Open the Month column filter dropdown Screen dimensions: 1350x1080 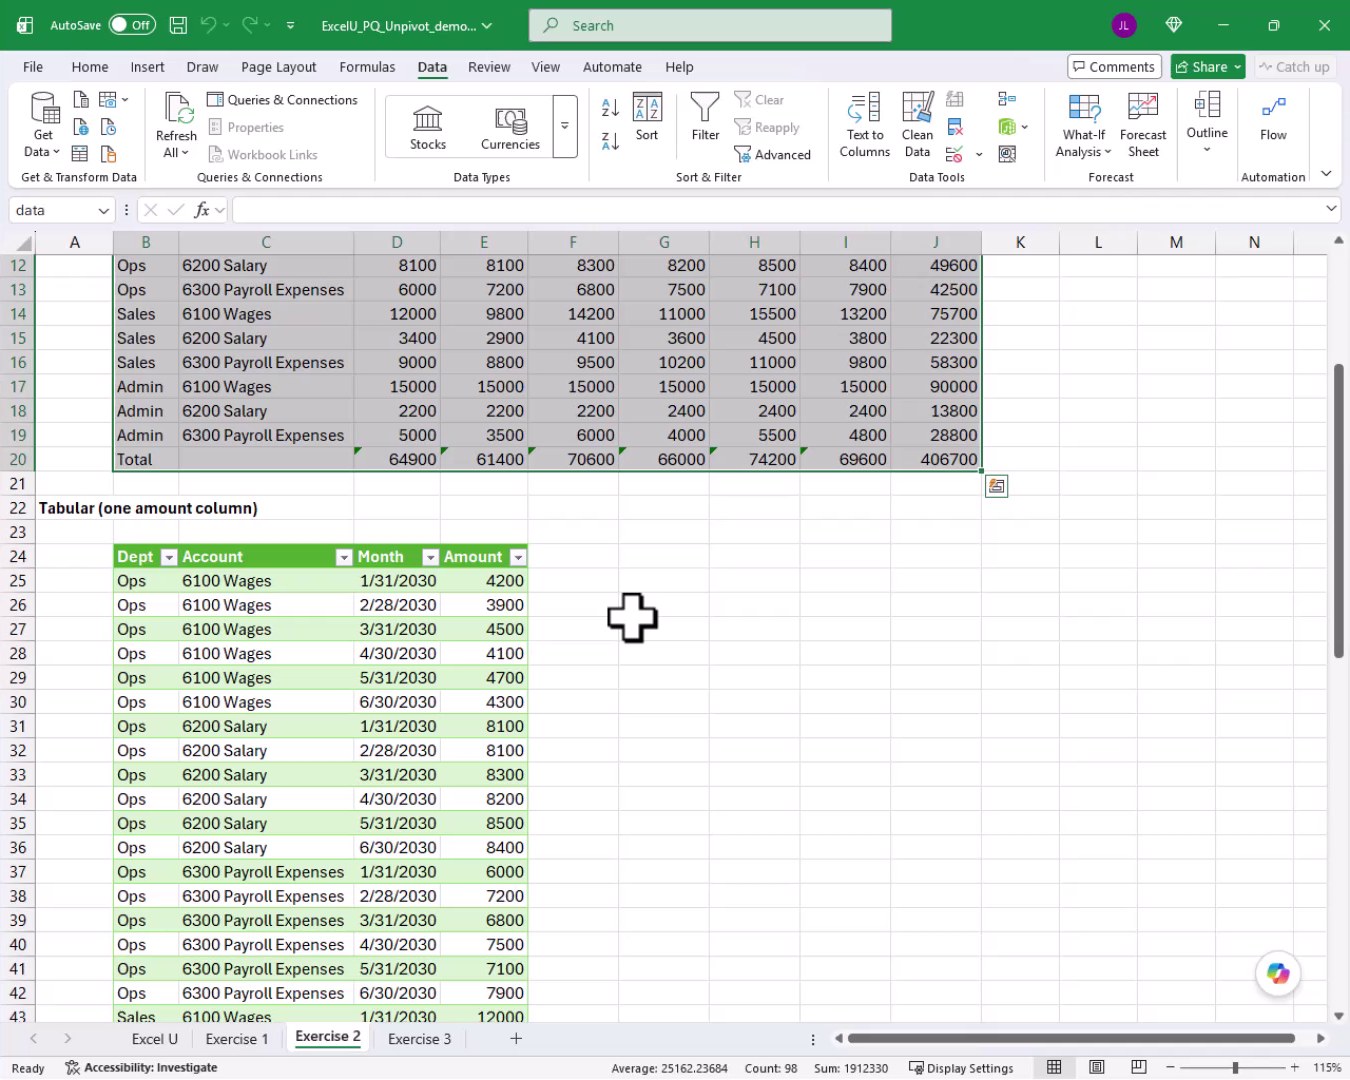431,557
